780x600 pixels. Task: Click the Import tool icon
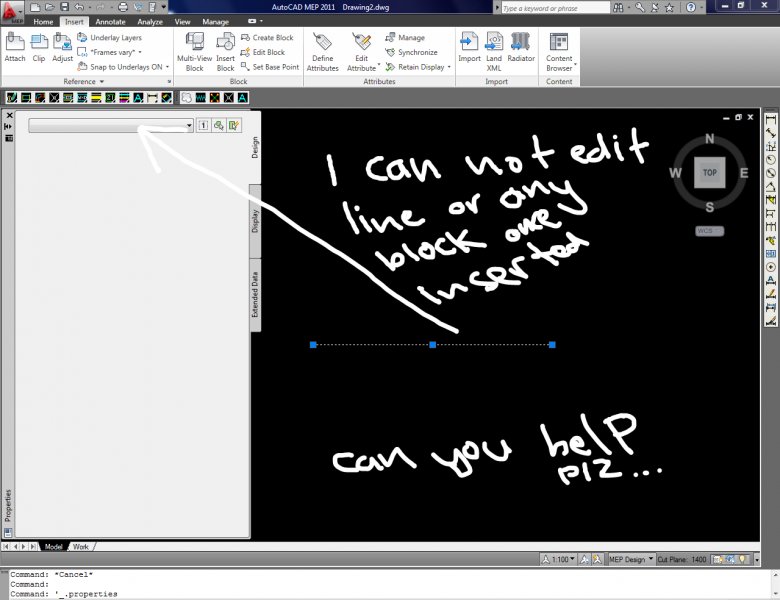(469, 48)
